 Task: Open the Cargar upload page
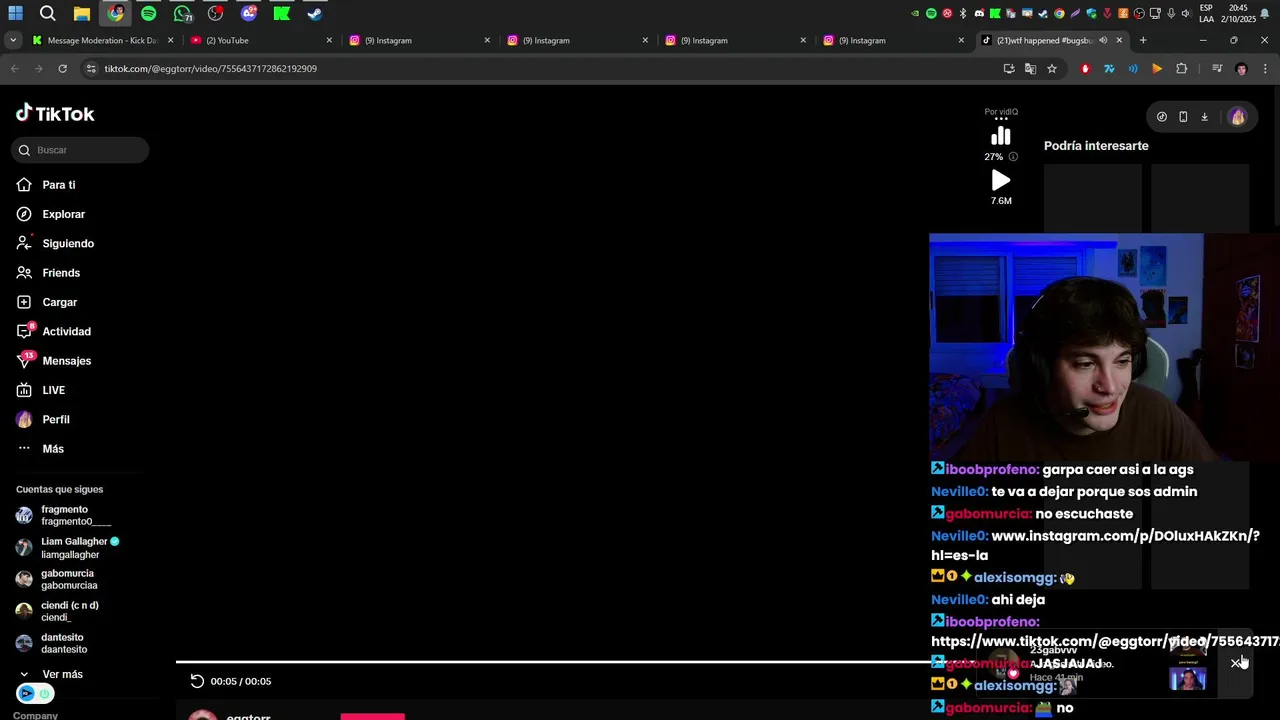(47, 302)
